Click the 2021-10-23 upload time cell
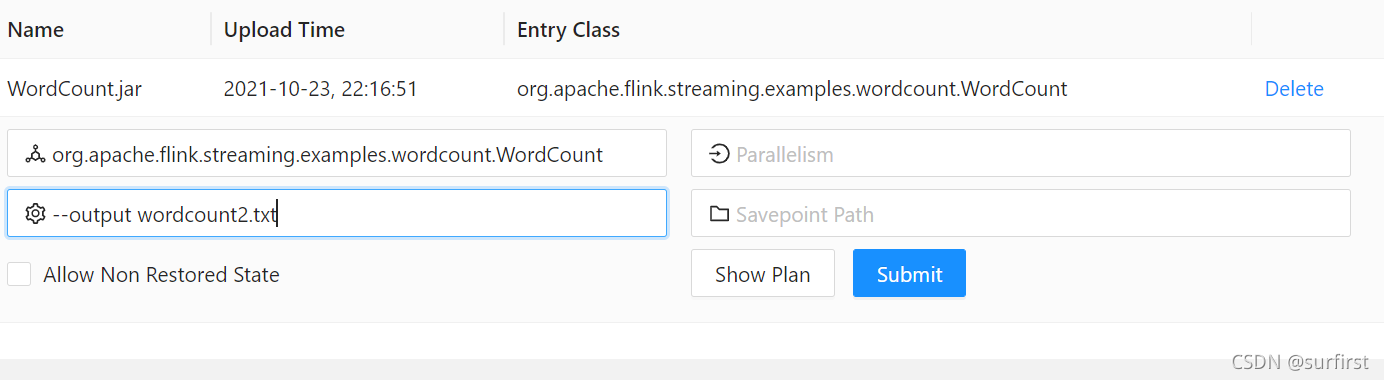The image size is (1384, 380). click(320, 89)
